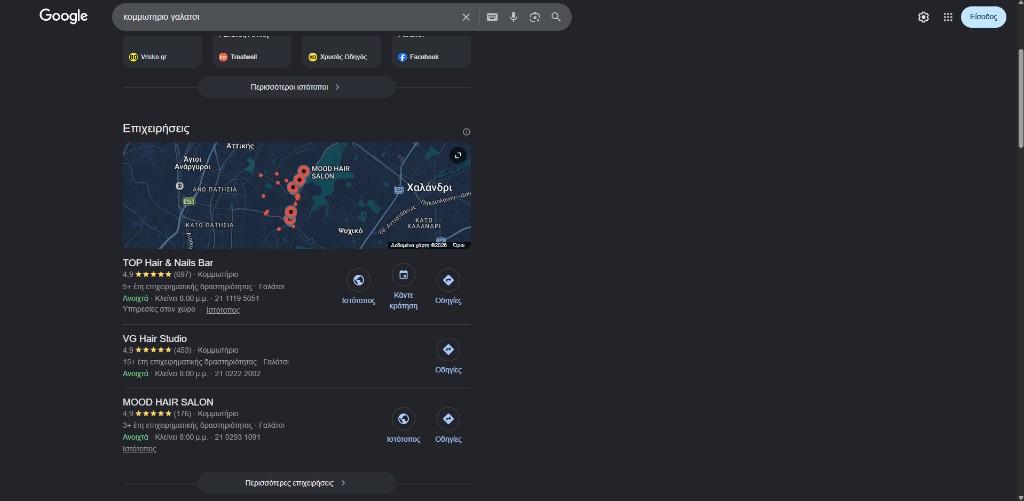Submit the search with the magnifier icon
The height and width of the screenshot is (501, 1024).
556,17
